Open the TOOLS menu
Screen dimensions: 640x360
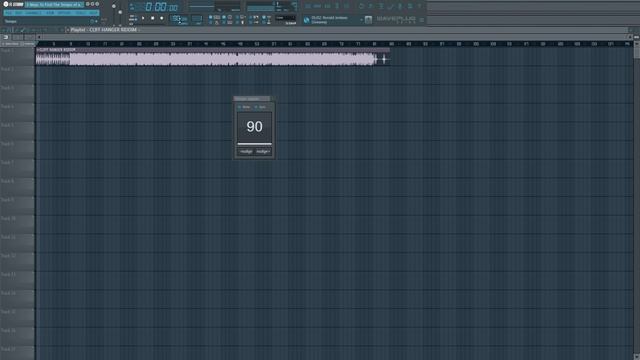click(x=80, y=13)
